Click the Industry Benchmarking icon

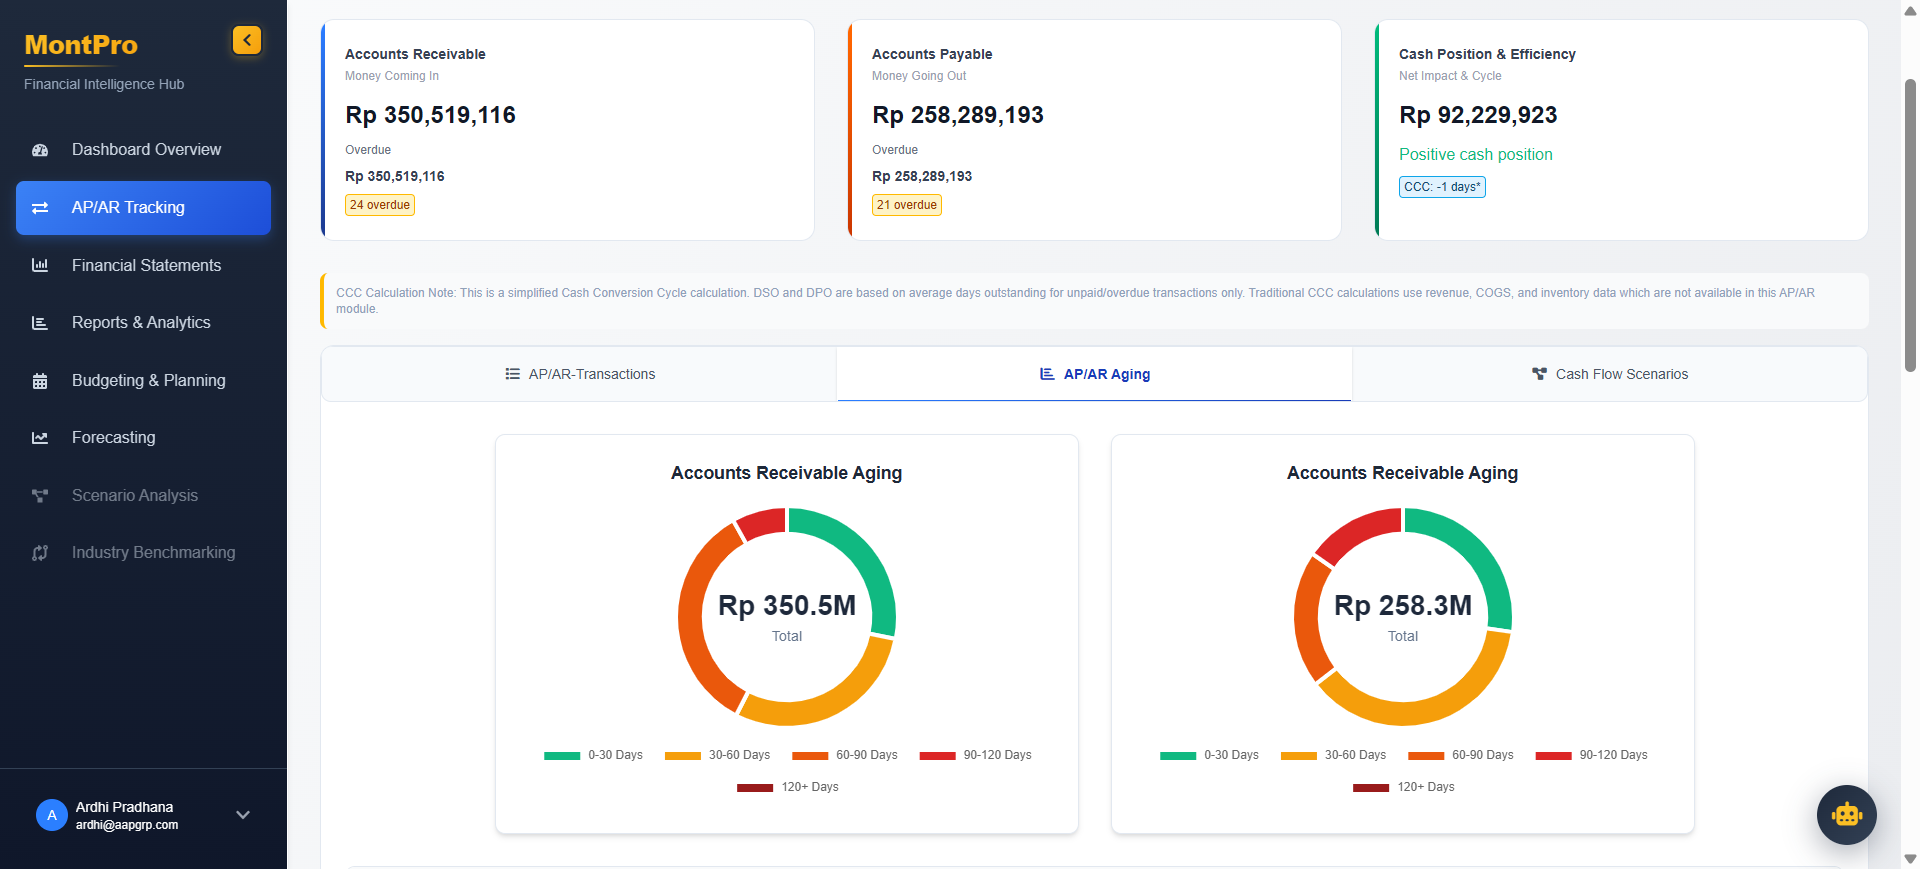(40, 553)
